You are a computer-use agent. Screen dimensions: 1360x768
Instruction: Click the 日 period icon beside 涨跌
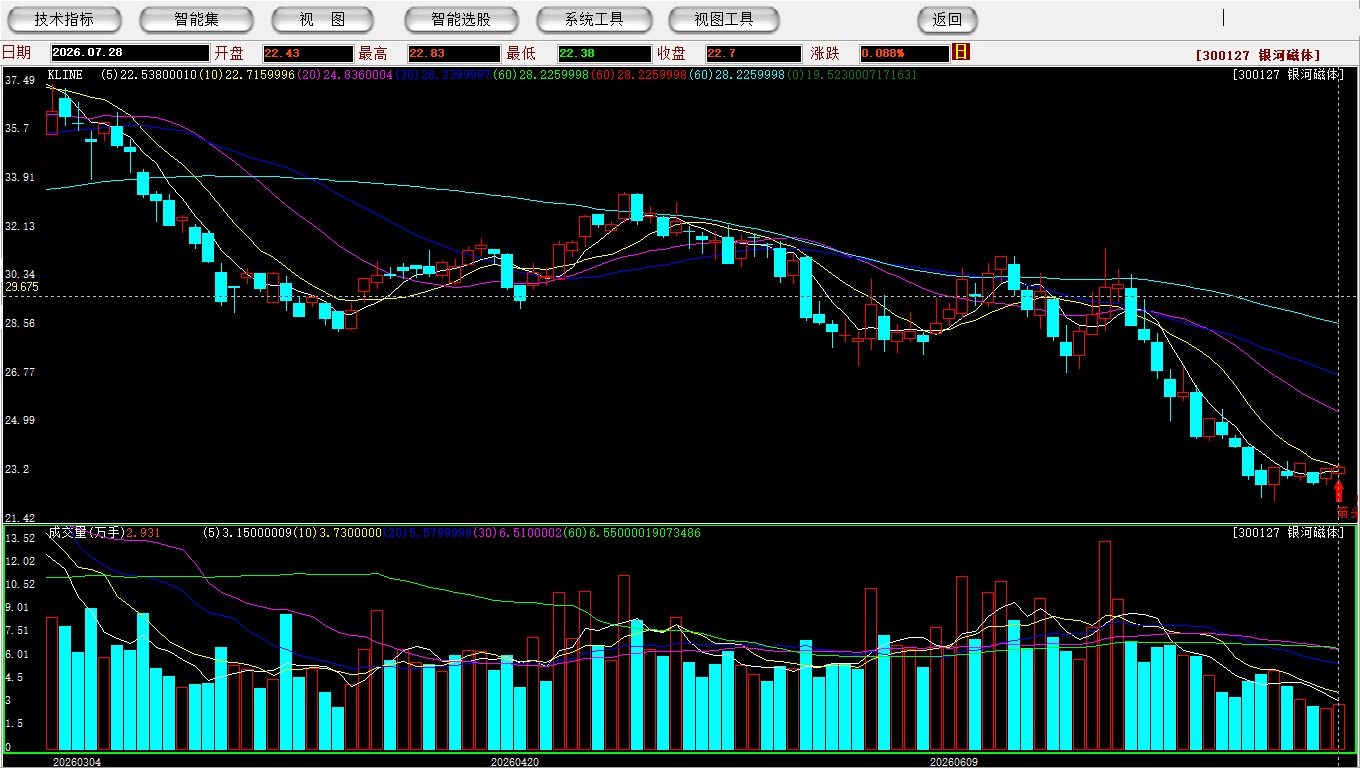(x=961, y=52)
